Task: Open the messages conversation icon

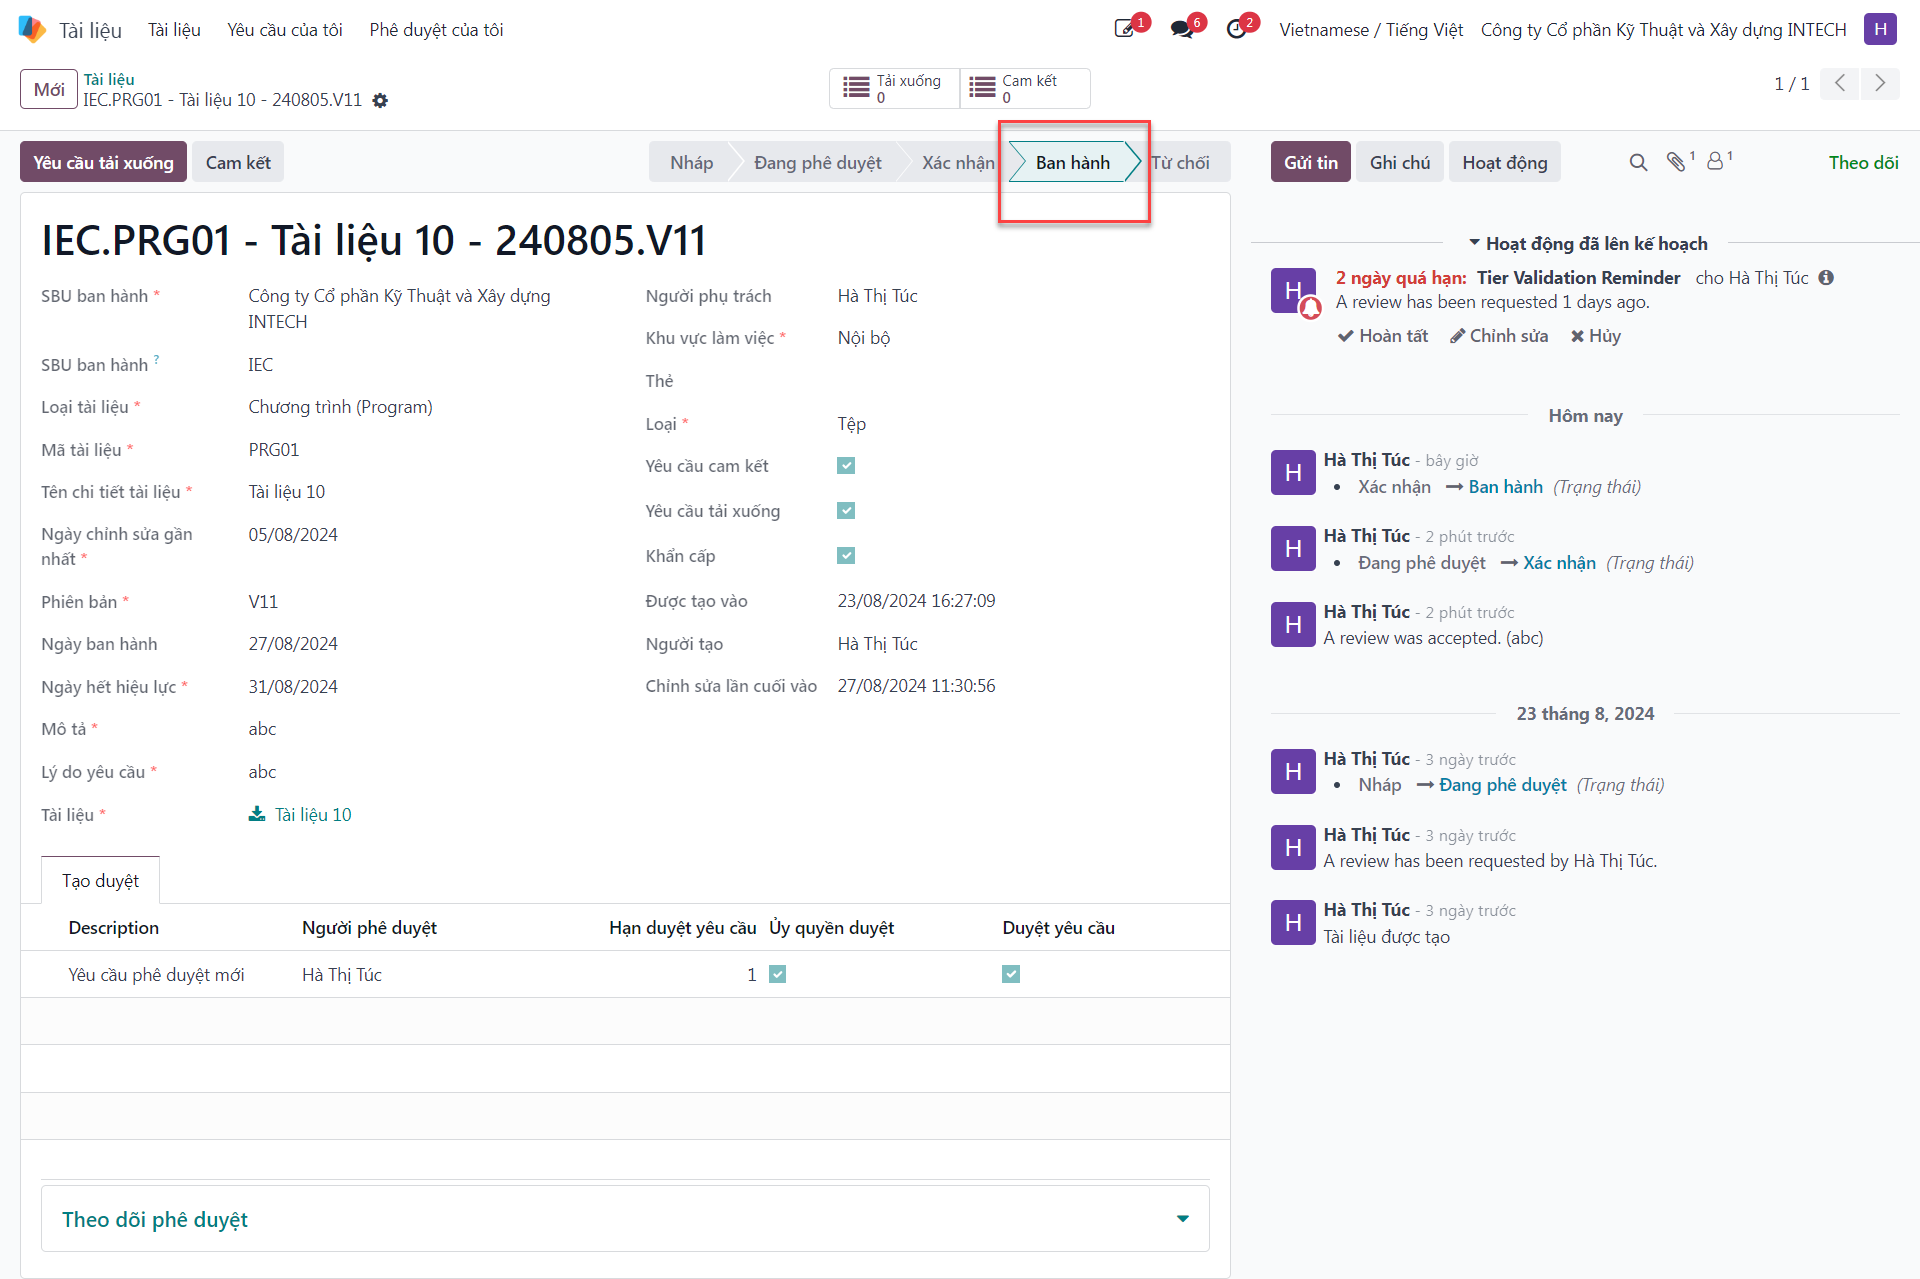Action: [1183, 29]
